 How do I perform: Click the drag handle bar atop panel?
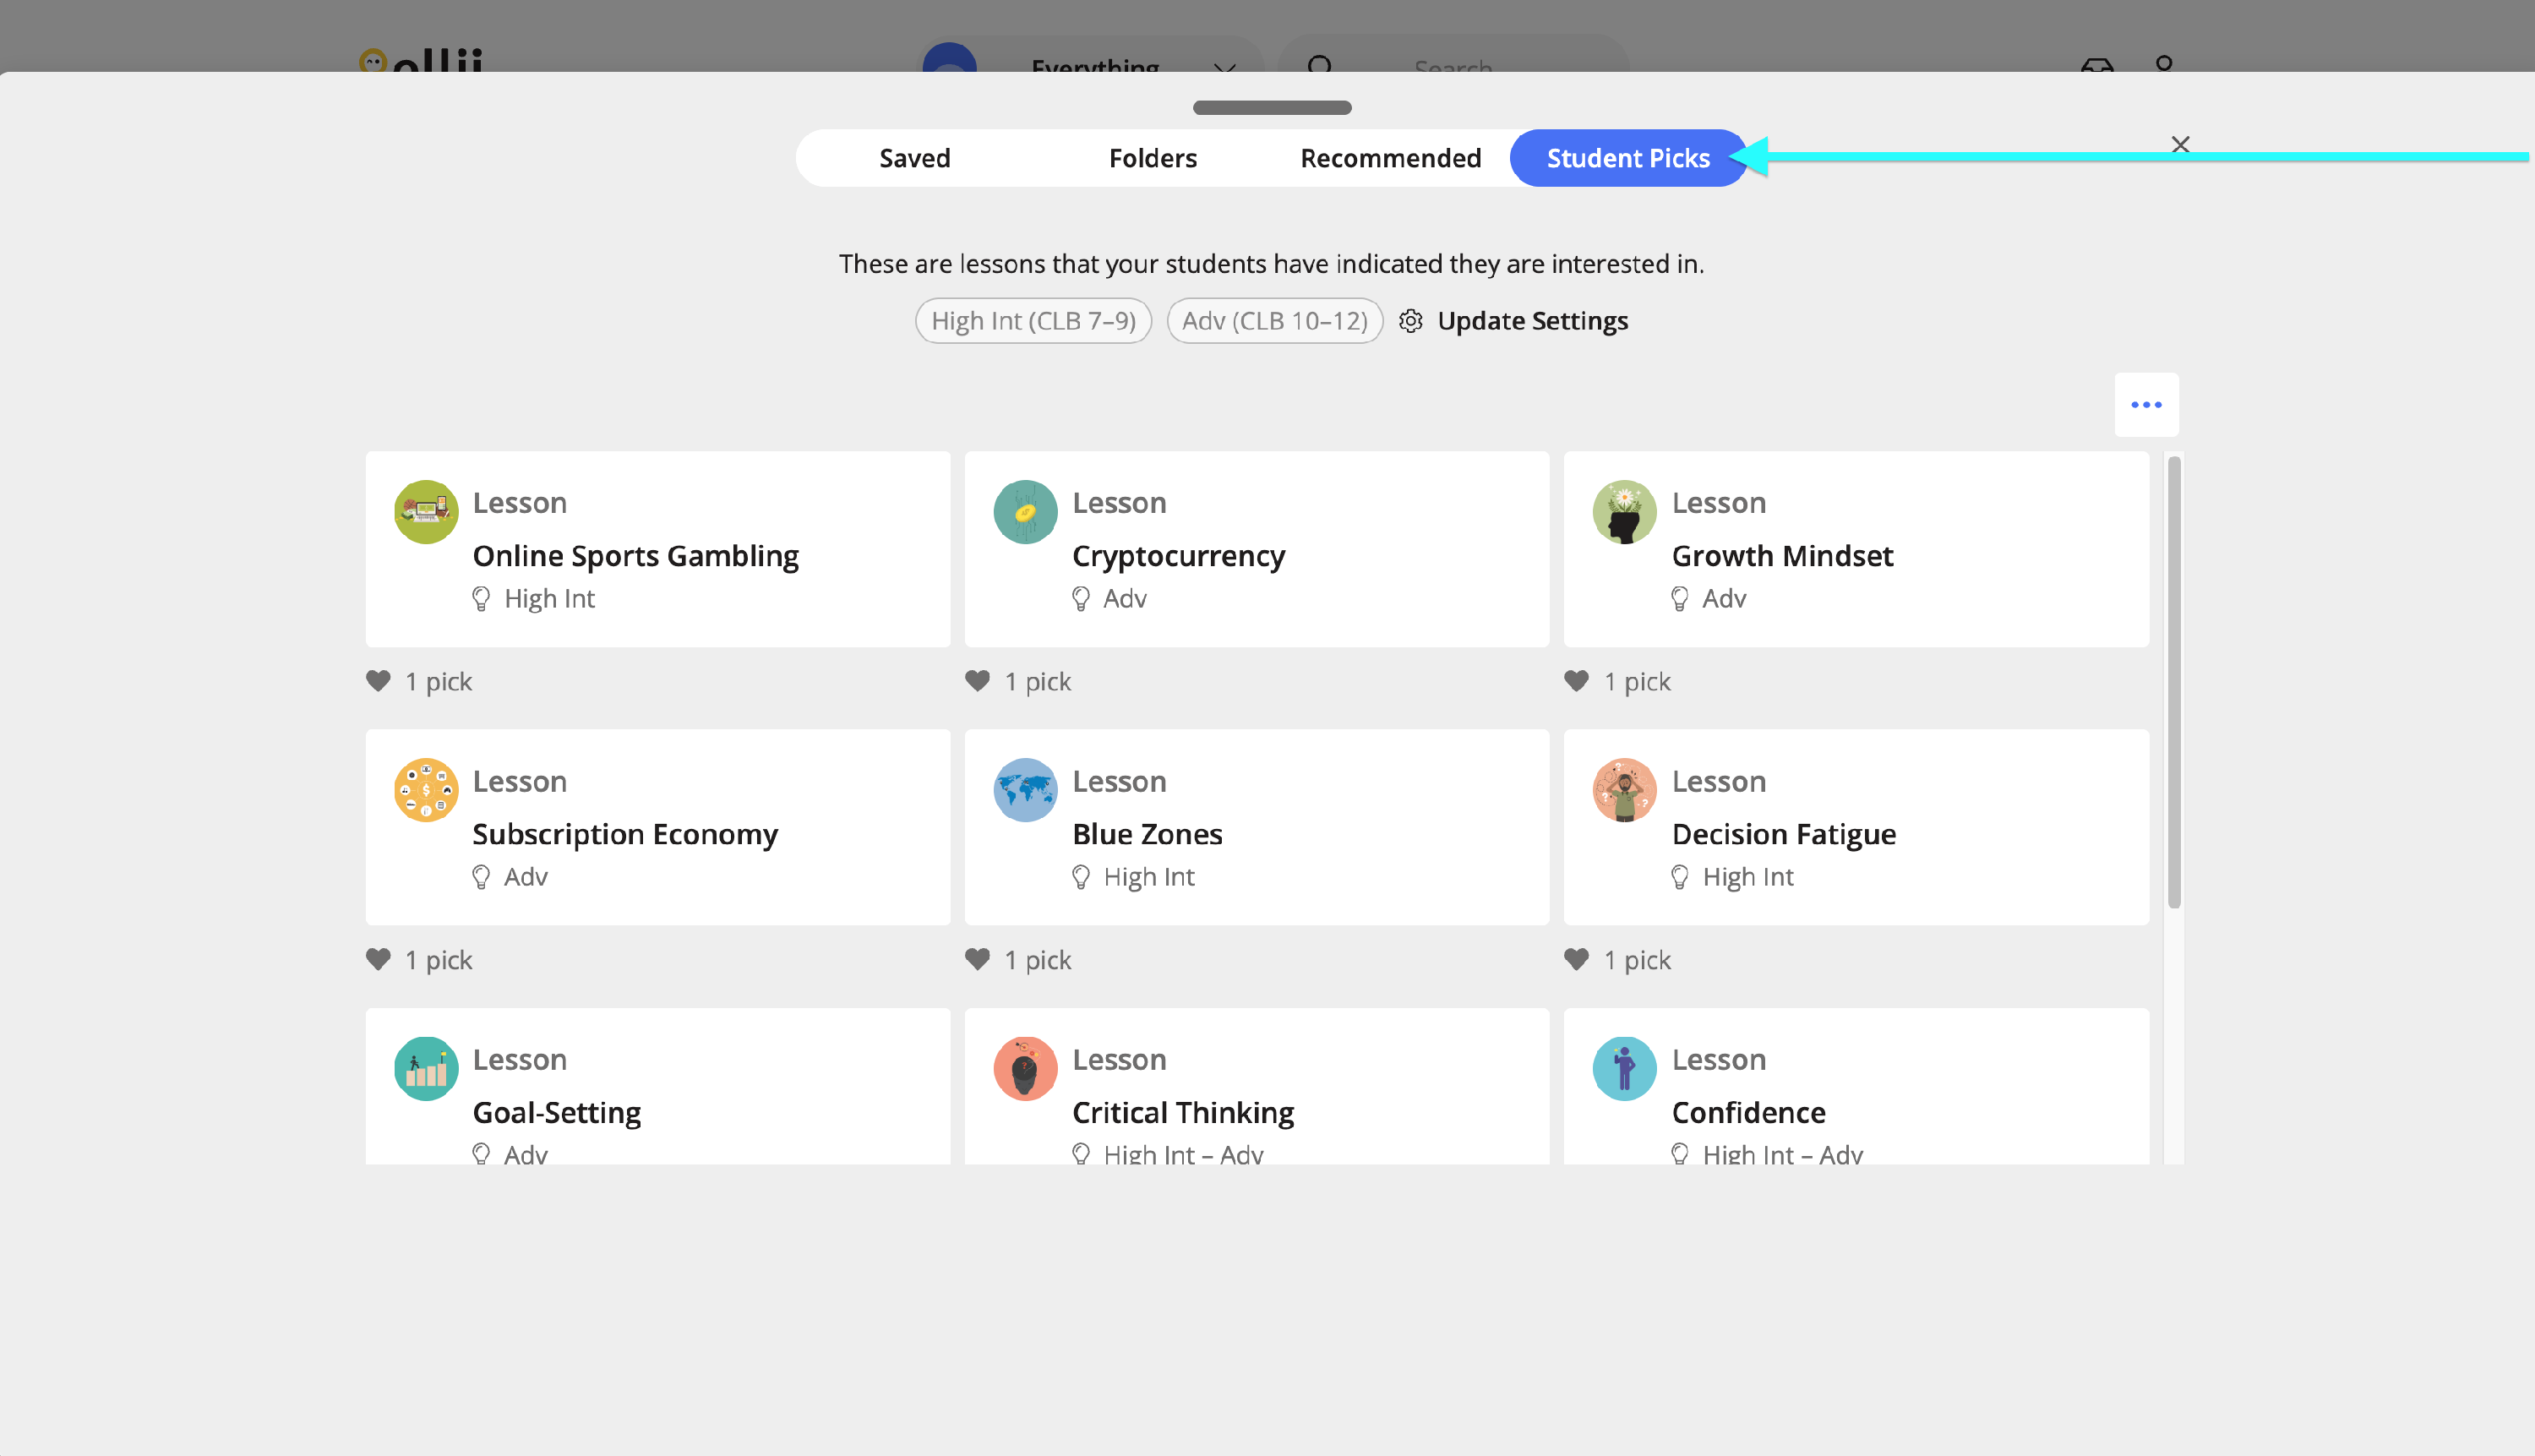click(x=1272, y=108)
